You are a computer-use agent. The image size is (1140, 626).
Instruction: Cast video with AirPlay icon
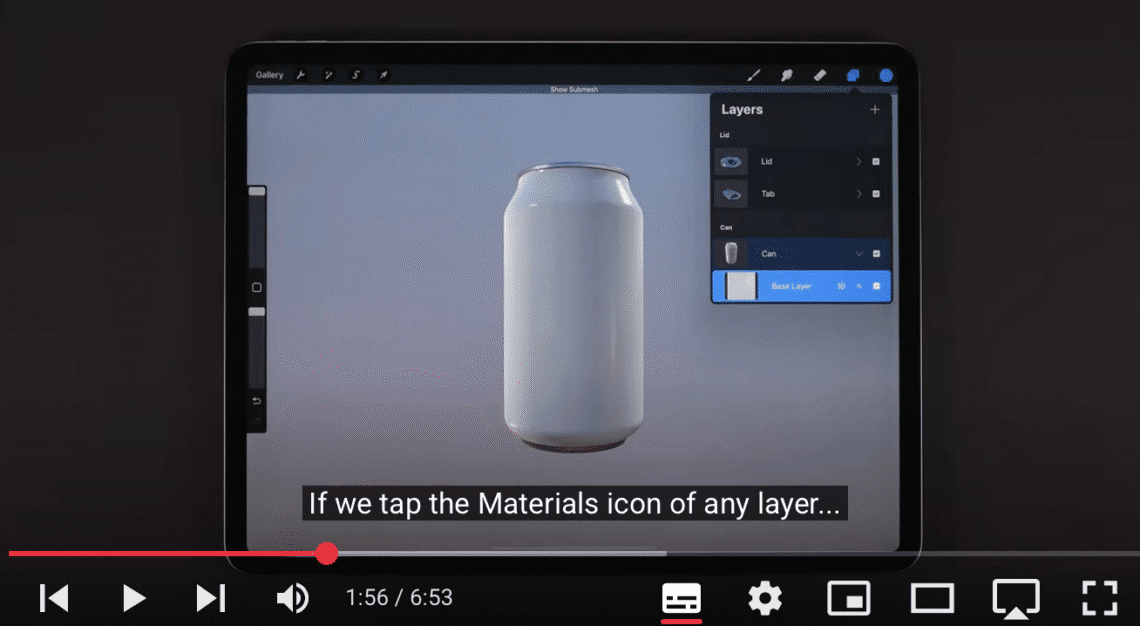(1016, 599)
